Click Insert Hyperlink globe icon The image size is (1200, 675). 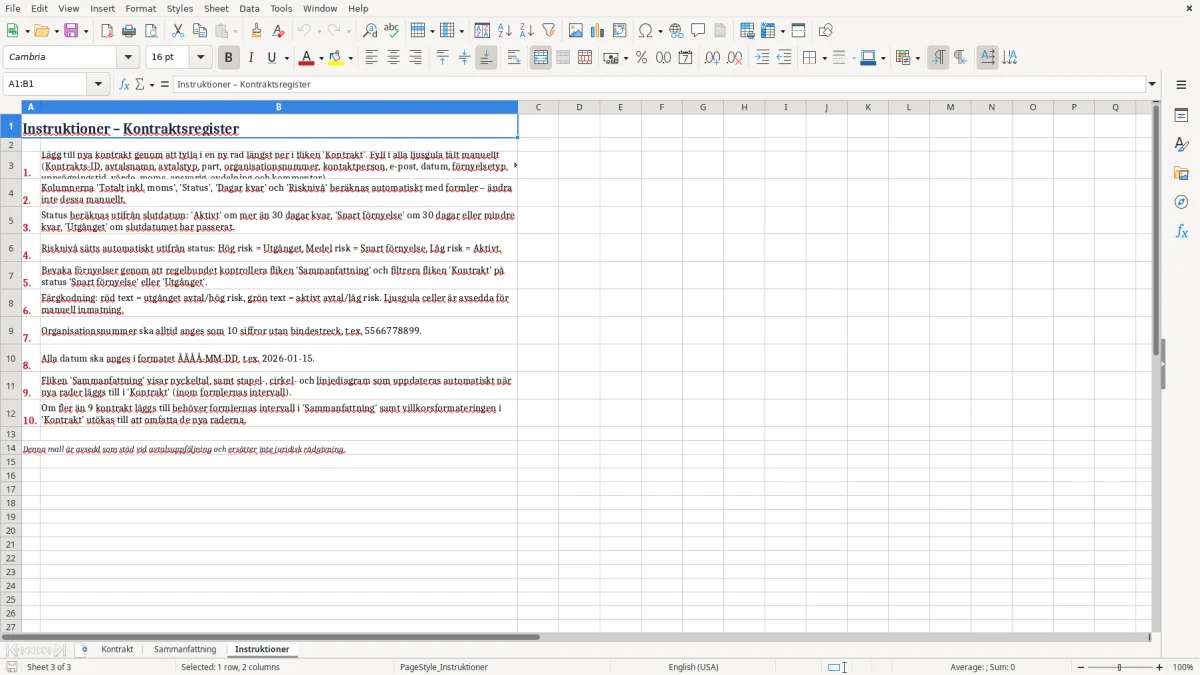676,31
